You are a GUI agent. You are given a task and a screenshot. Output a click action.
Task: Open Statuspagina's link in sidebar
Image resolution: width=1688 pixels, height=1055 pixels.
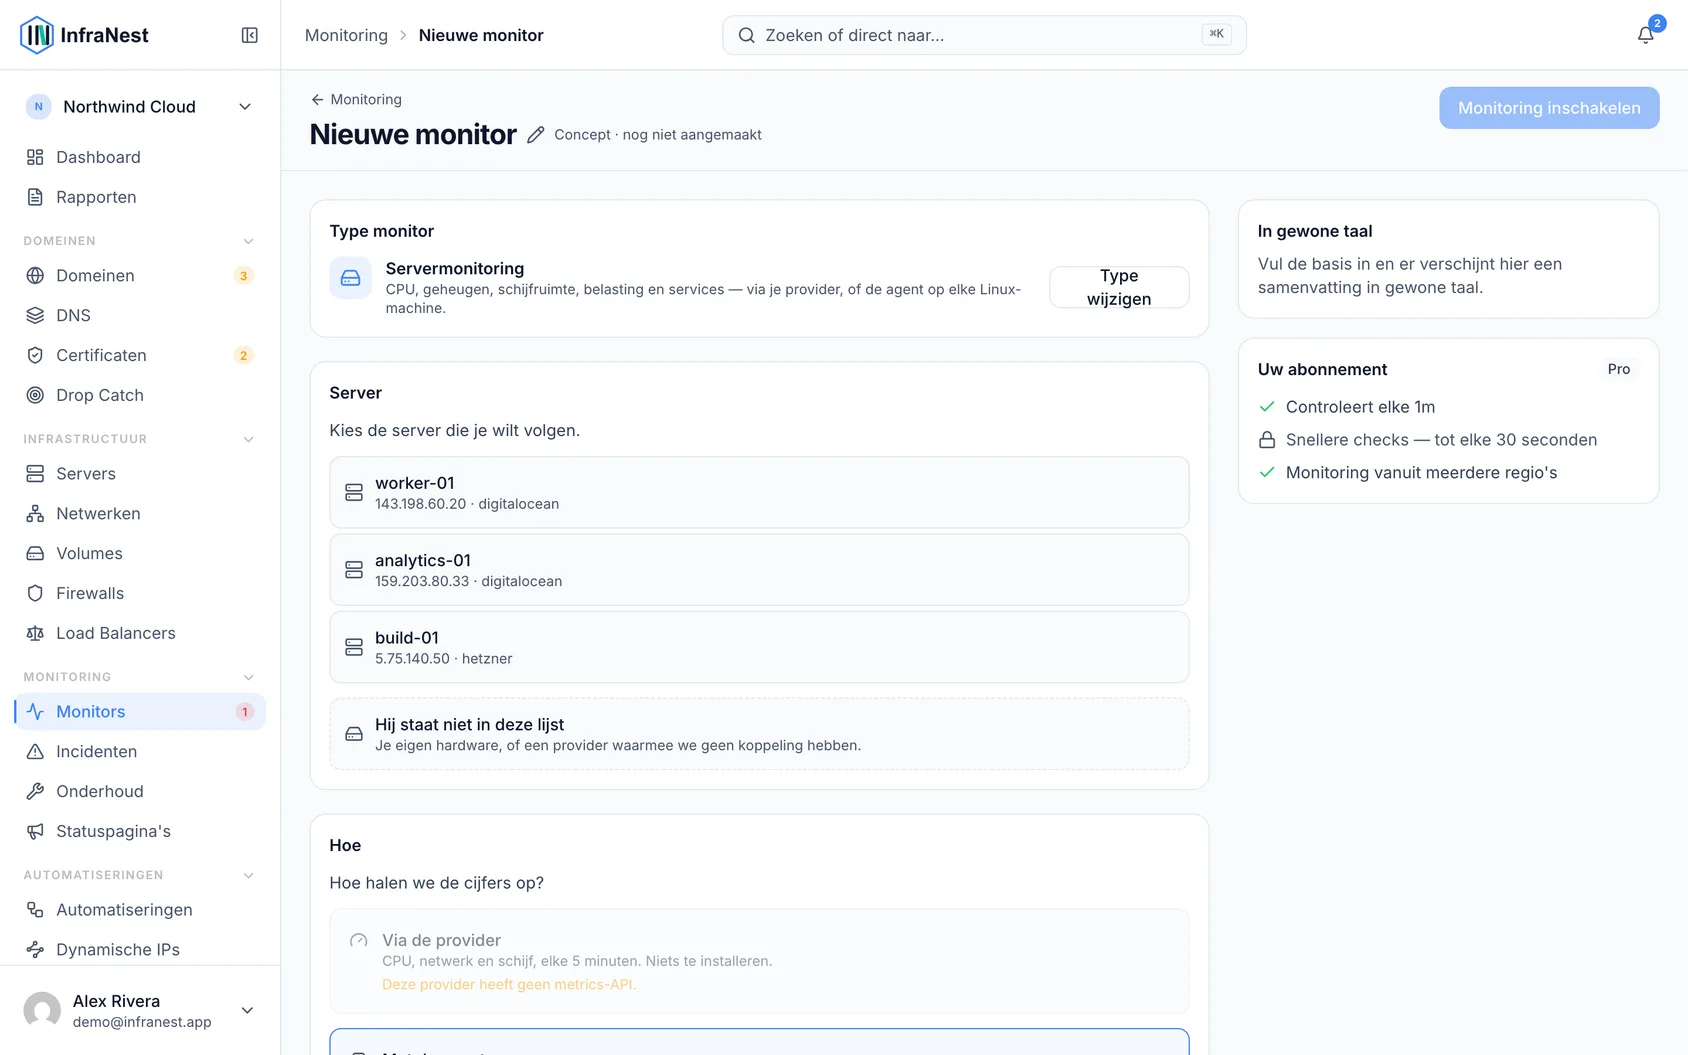(140, 831)
